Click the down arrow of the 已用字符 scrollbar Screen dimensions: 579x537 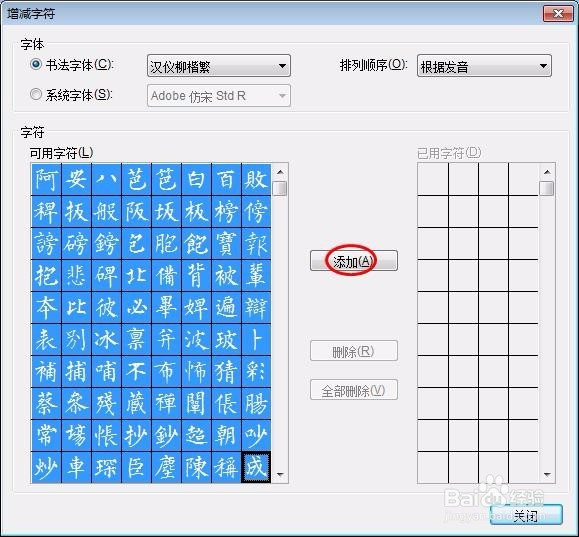coord(547,474)
